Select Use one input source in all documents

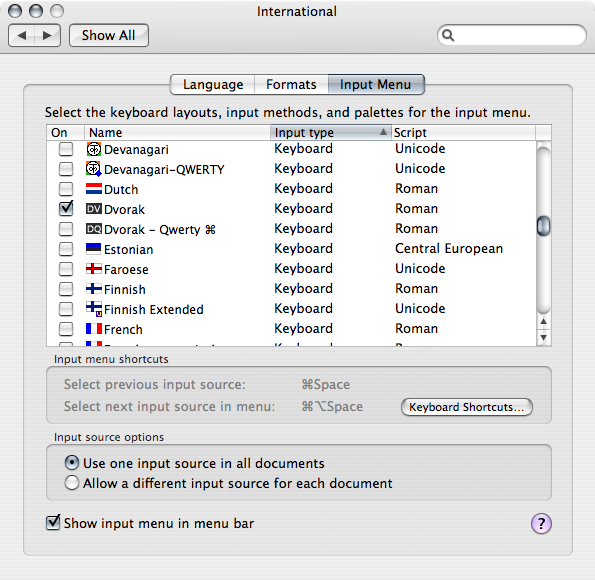[x=72, y=463]
